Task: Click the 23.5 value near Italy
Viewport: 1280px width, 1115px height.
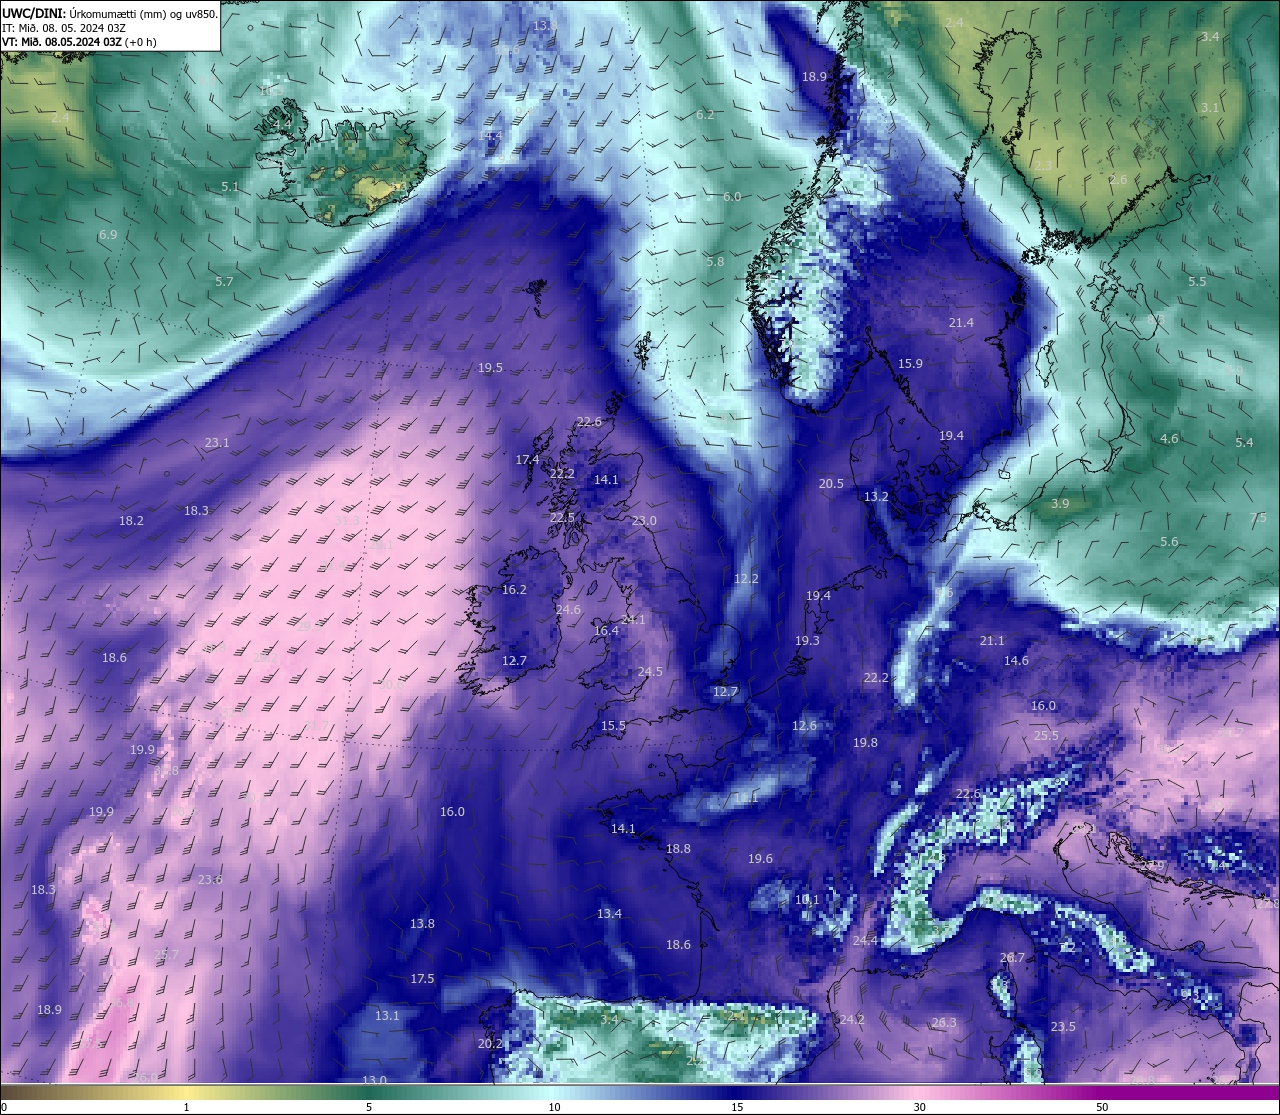Action: pos(1063,1028)
